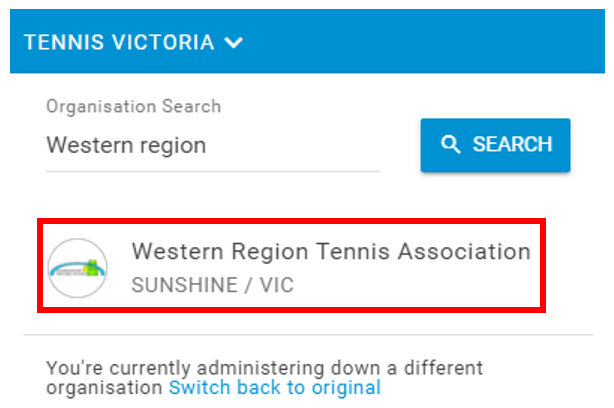Image resolution: width=614 pixels, height=408 pixels.
Task: Click the empty area of search input underline
Action: pos(294,146)
